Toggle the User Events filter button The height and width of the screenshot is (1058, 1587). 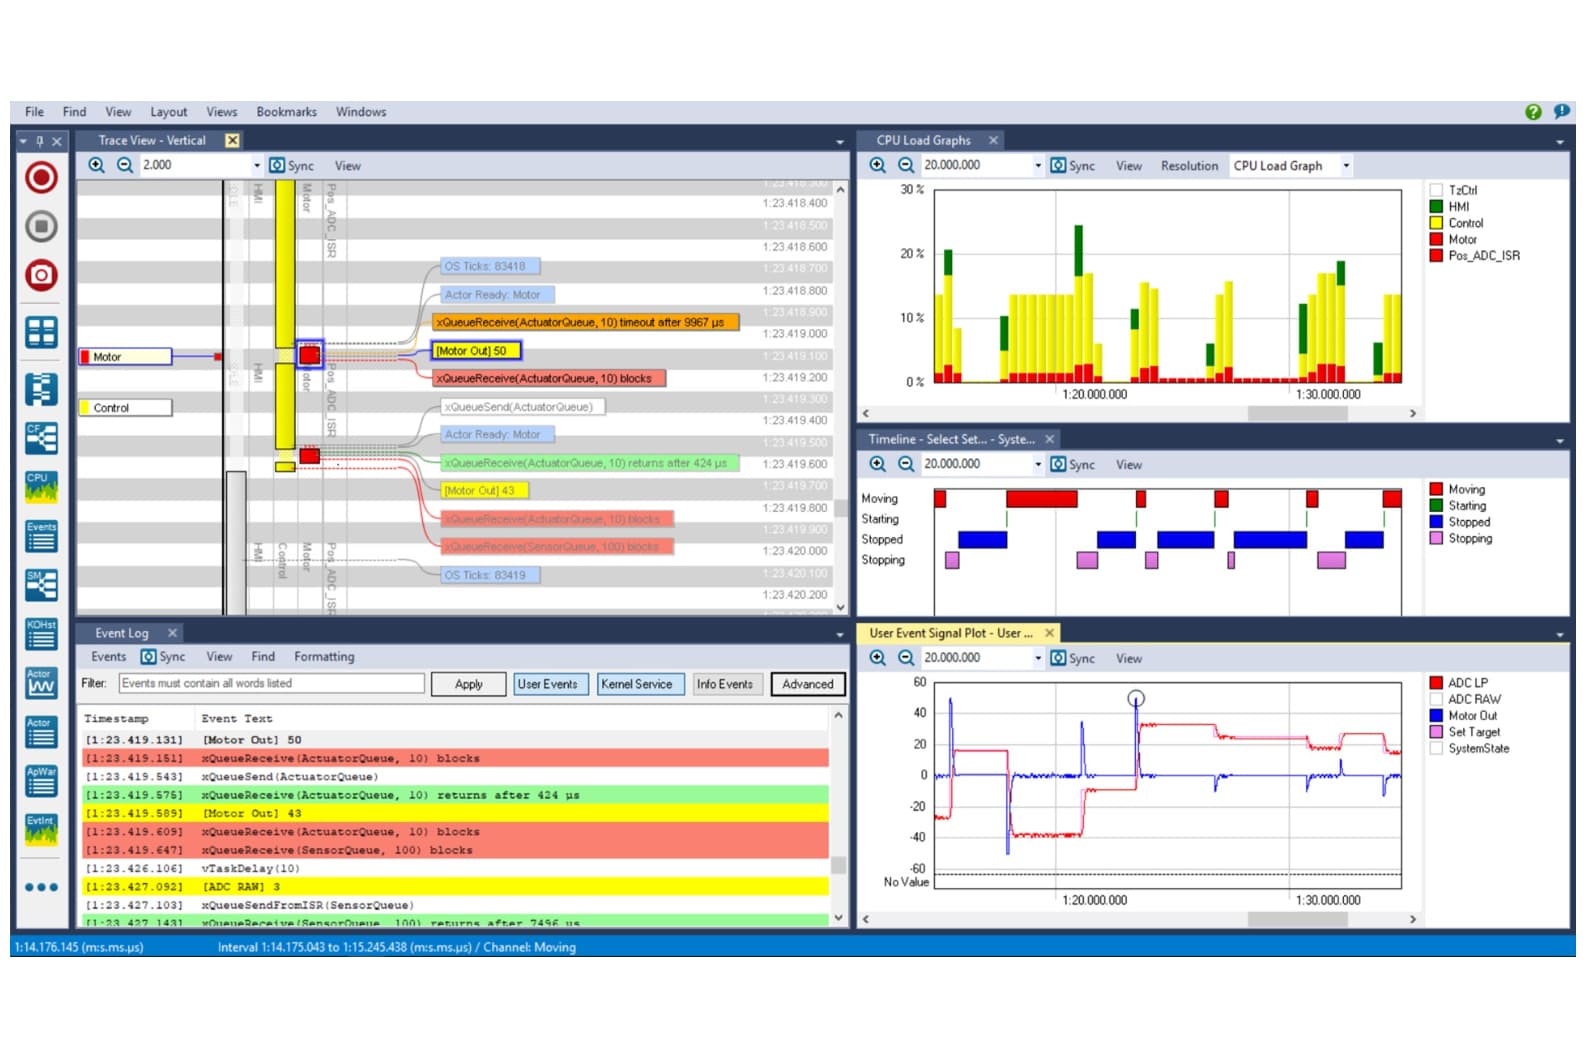point(547,684)
